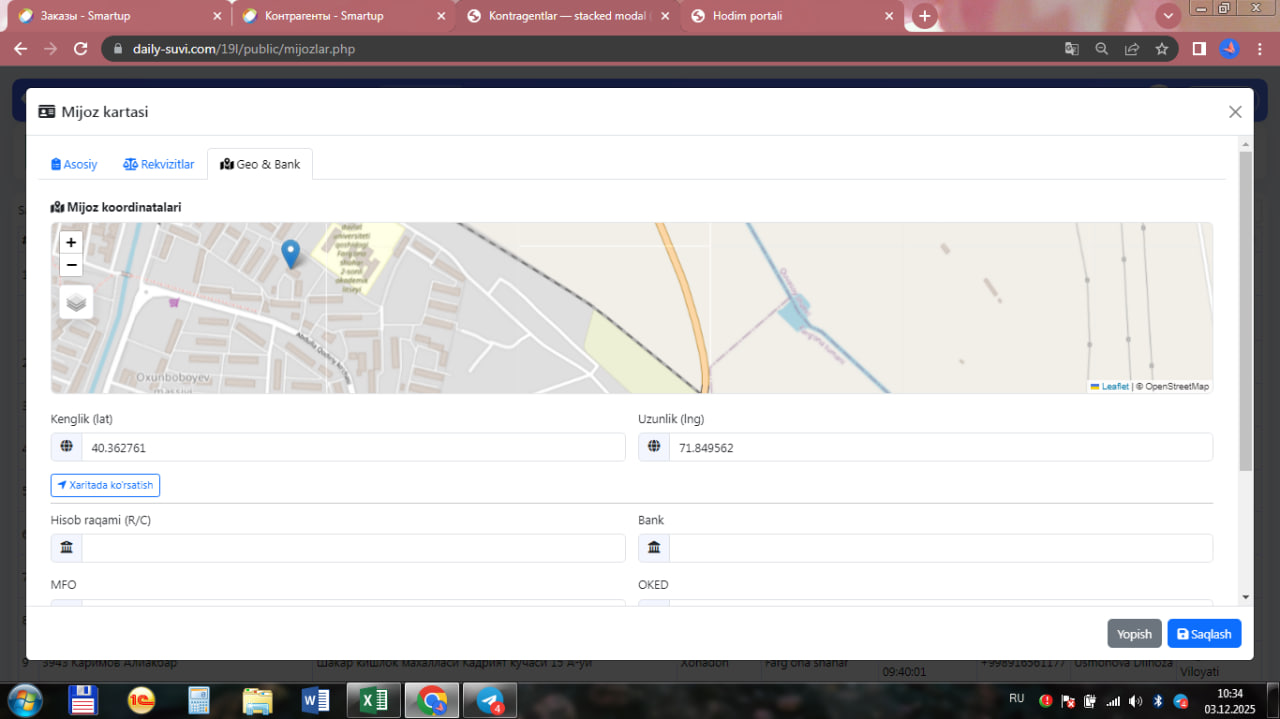Focus the Hisob raqami (R/C) field
This screenshot has height=719, width=1280.
click(x=352, y=548)
